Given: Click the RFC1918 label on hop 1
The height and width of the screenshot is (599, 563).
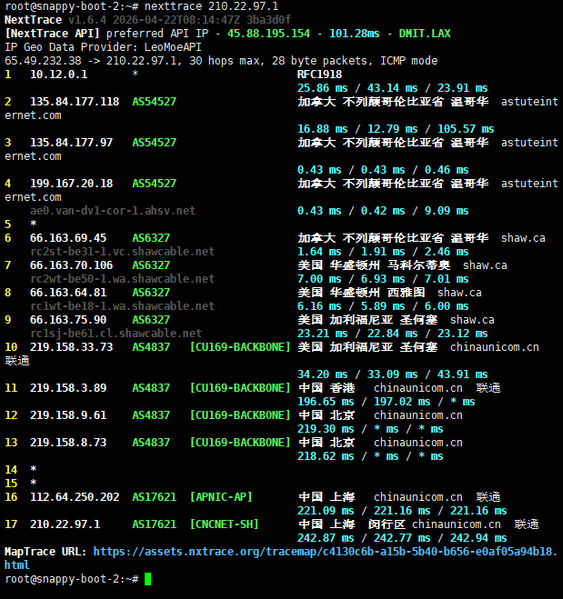Looking at the screenshot, I should point(320,74).
